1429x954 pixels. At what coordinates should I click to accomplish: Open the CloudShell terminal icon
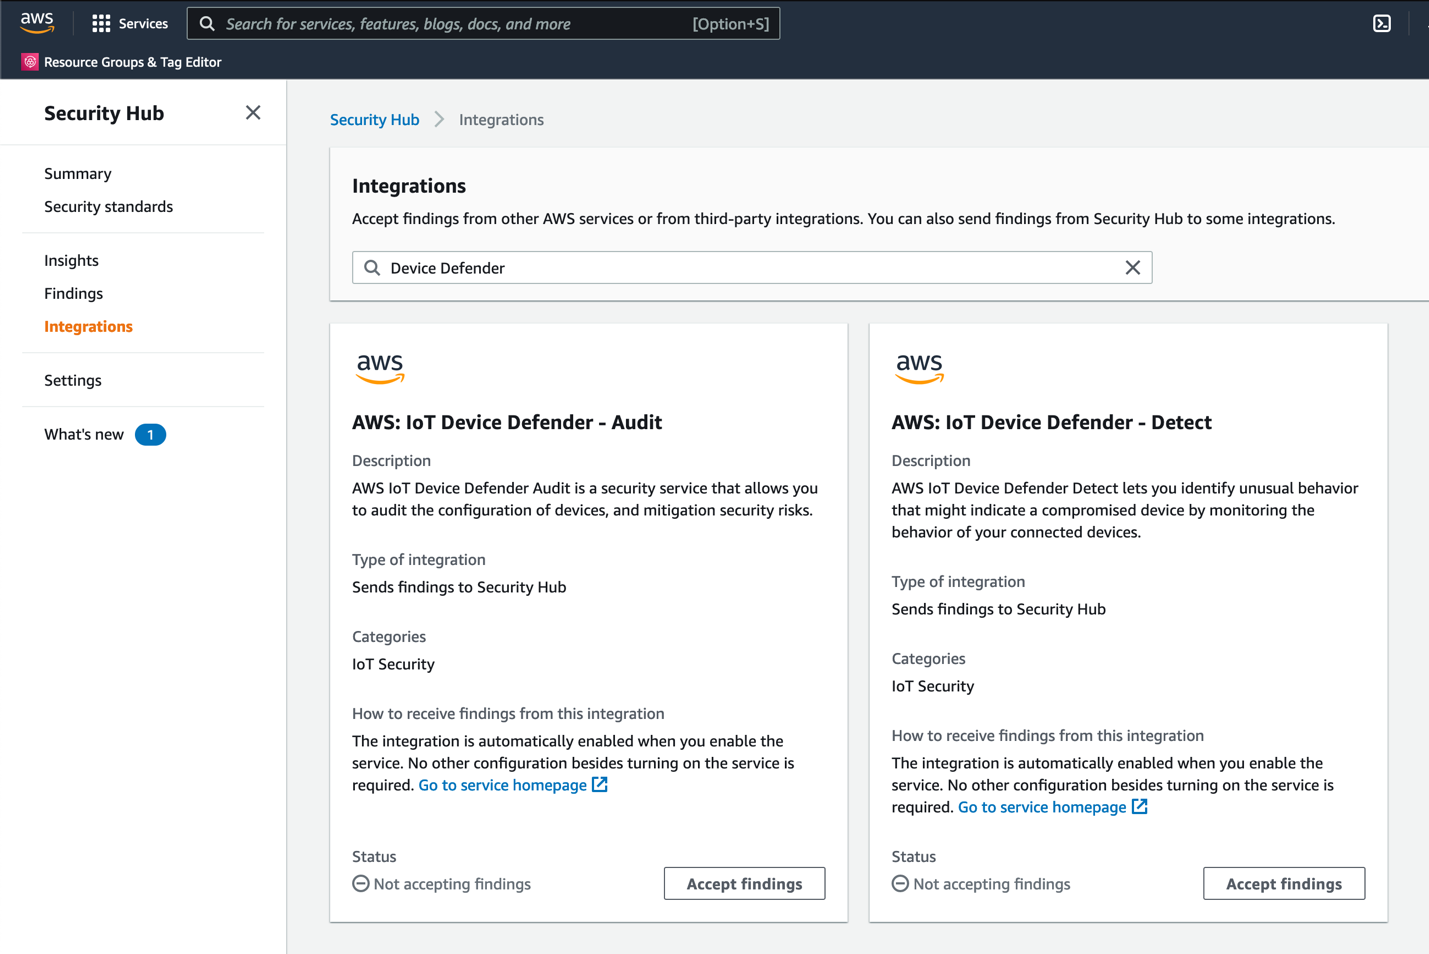pos(1381,23)
